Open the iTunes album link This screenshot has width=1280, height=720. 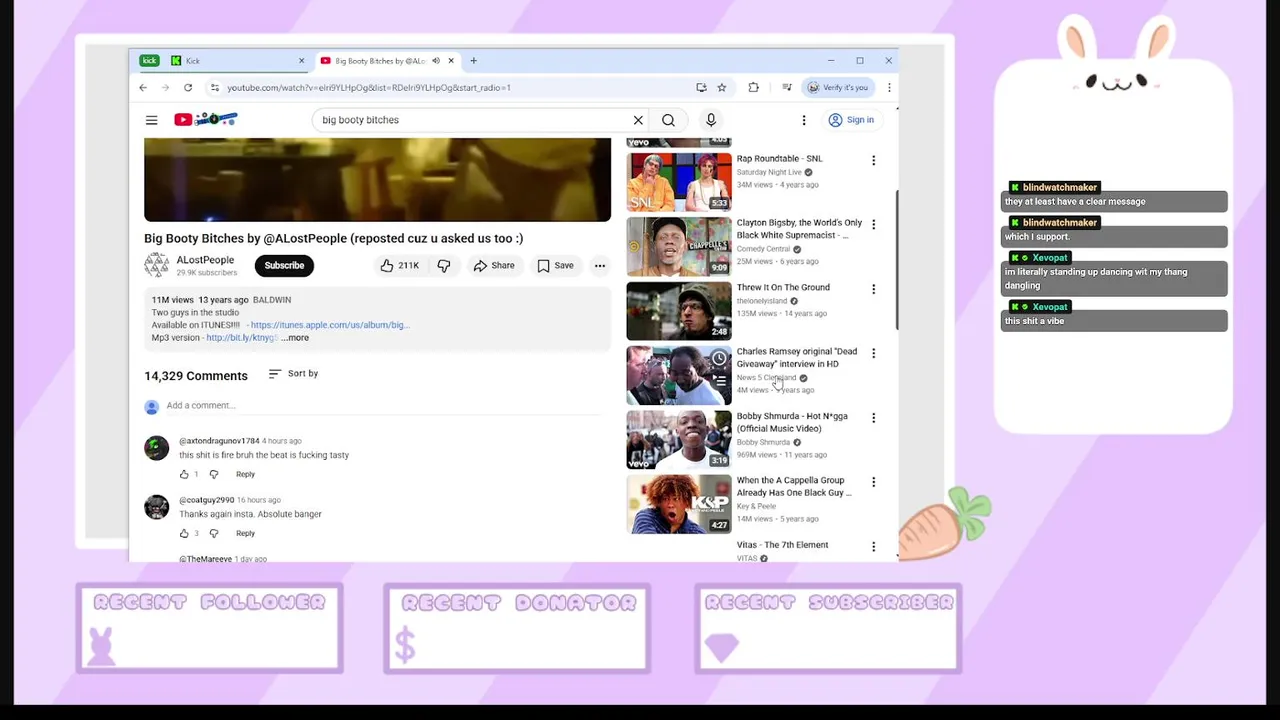pos(330,325)
